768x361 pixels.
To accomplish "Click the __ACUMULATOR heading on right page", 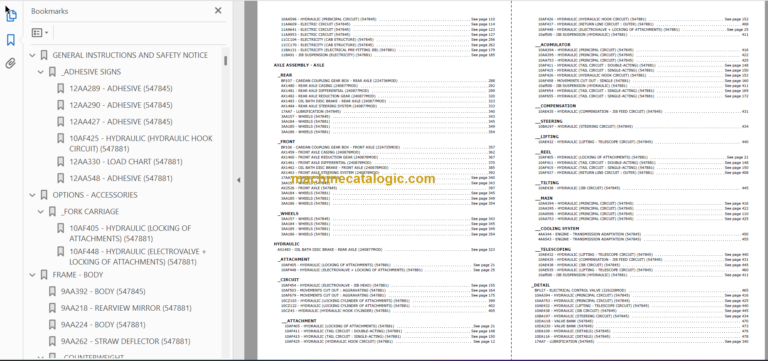I will pyautogui.click(x=552, y=45).
